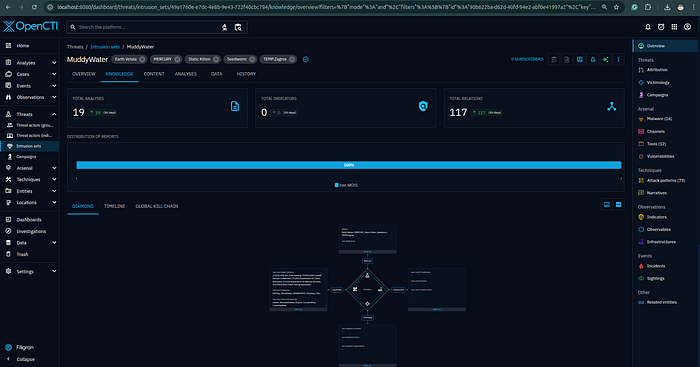Viewport: 700px width, 367px height.
Task: Remove the MERCURY alias chip
Action: 177,59
